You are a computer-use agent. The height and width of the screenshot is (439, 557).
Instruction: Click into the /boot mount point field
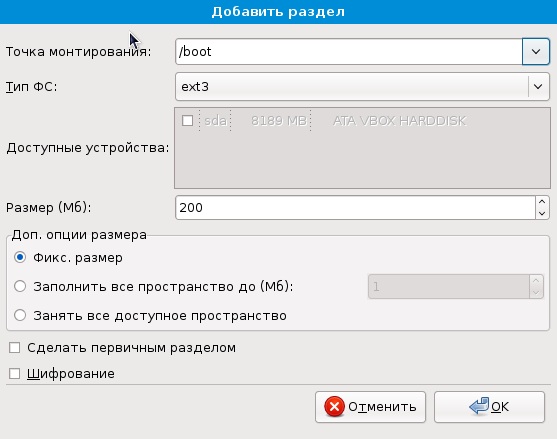point(349,52)
